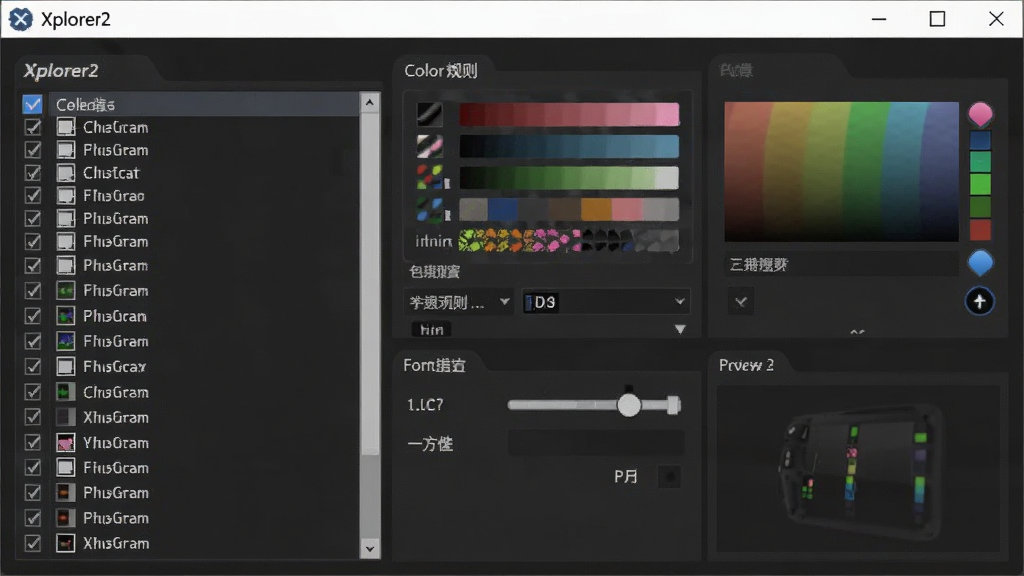Click the file icon beside ChiaGram
The width and height of the screenshot is (1024, 576).
[65, 127]
